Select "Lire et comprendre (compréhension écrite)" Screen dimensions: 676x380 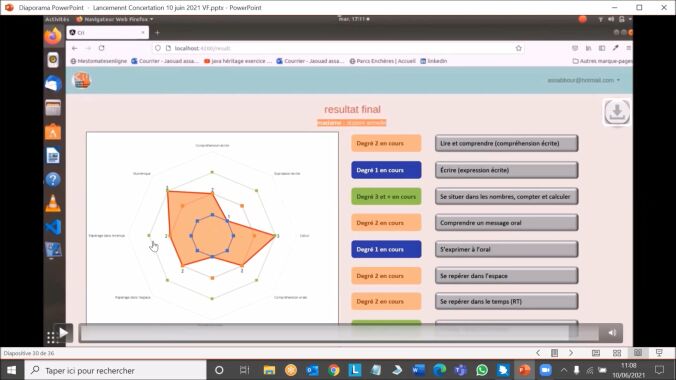(x=507, y=143)
